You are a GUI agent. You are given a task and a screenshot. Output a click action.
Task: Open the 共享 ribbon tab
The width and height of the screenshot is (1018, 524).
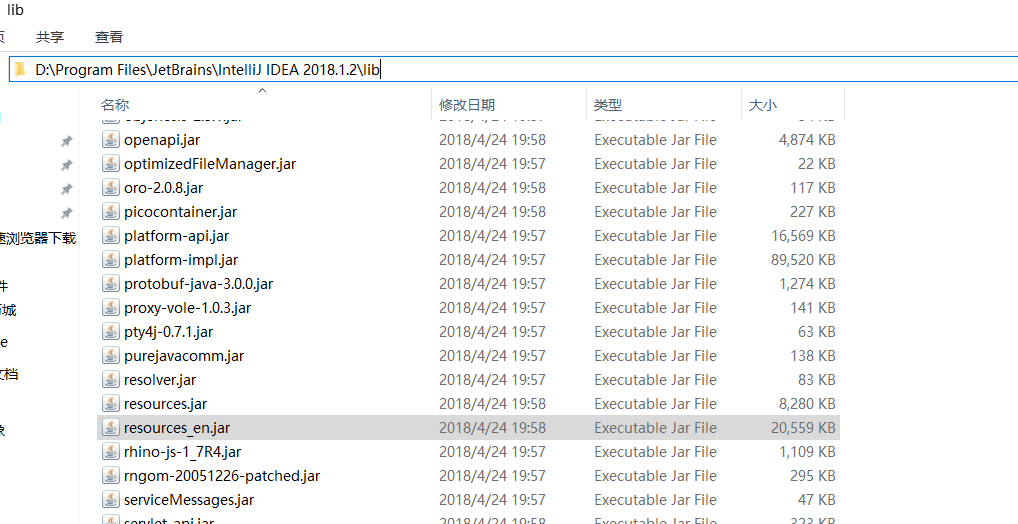coord(50,37)
